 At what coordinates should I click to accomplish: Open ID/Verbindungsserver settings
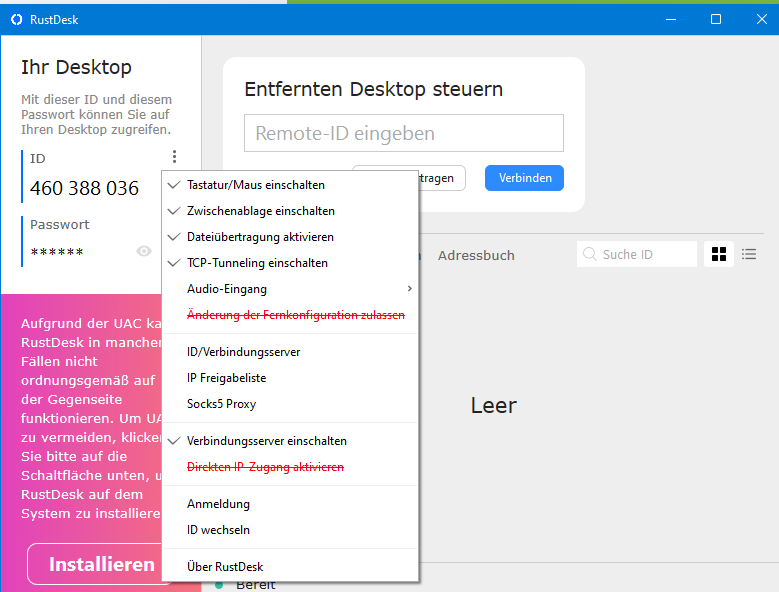[x=291, y=352]
